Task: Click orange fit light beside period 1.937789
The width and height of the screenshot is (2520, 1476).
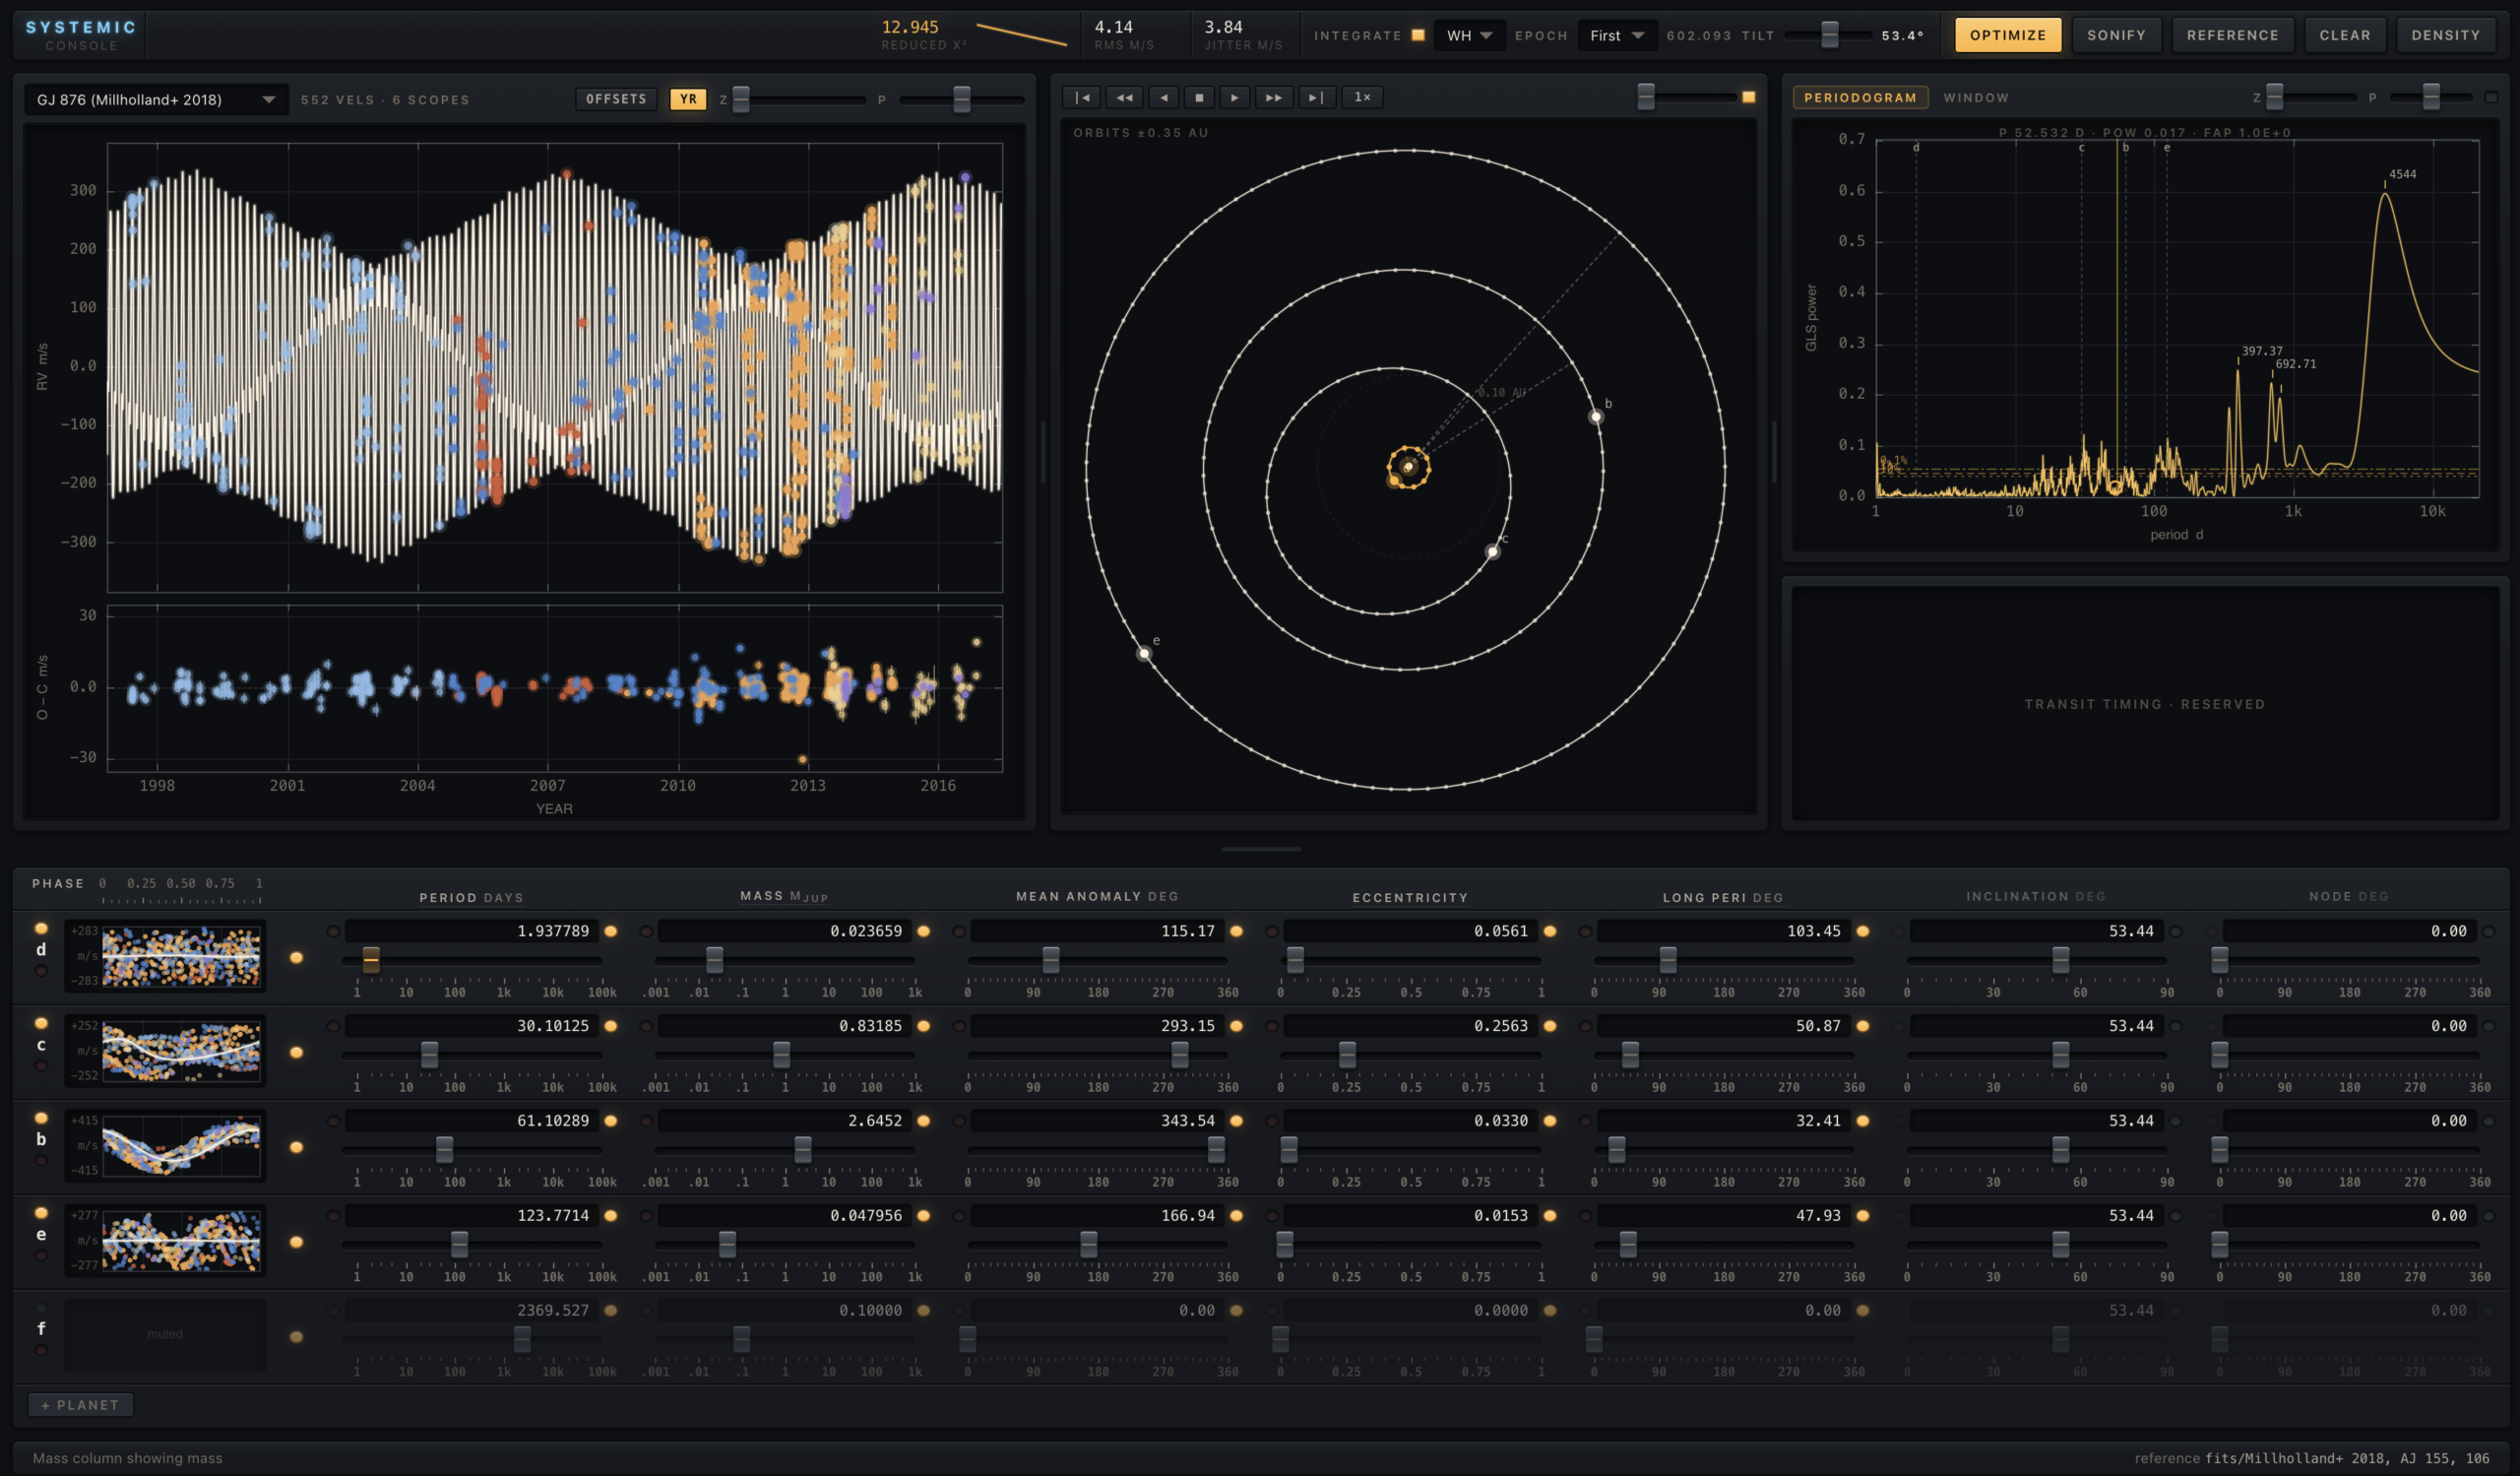Action: click(611, 932)
